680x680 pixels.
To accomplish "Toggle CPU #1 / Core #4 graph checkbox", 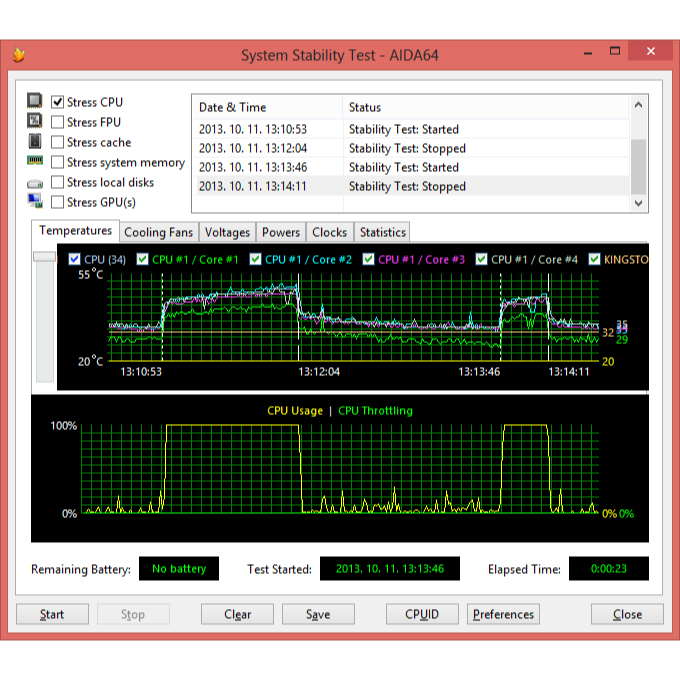I will pyautogui.click(x=481, y=259).
